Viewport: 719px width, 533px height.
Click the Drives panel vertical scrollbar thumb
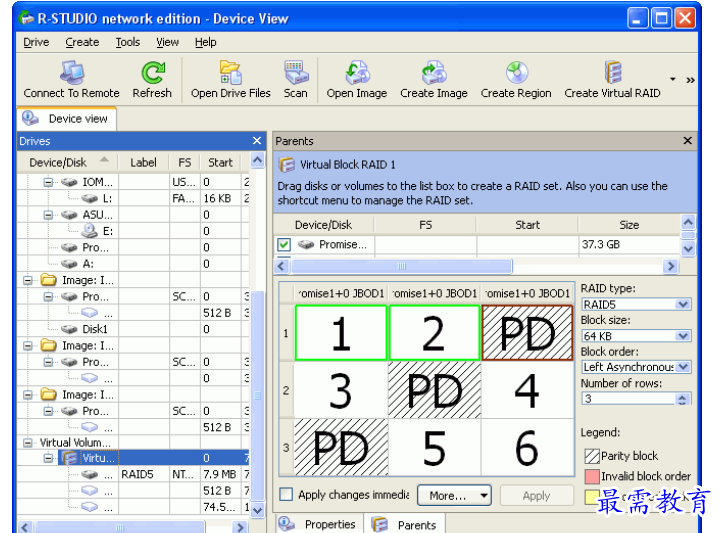258,395
